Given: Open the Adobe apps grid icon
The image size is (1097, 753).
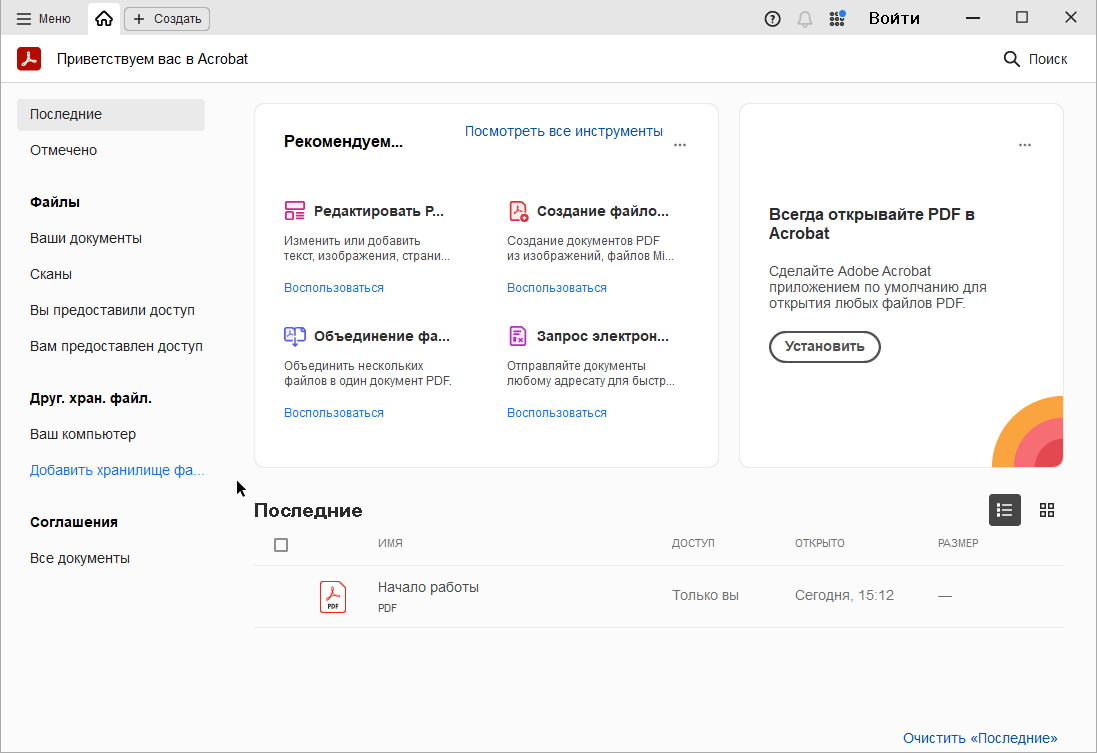Looking at the screenshot, I should 837,19.
